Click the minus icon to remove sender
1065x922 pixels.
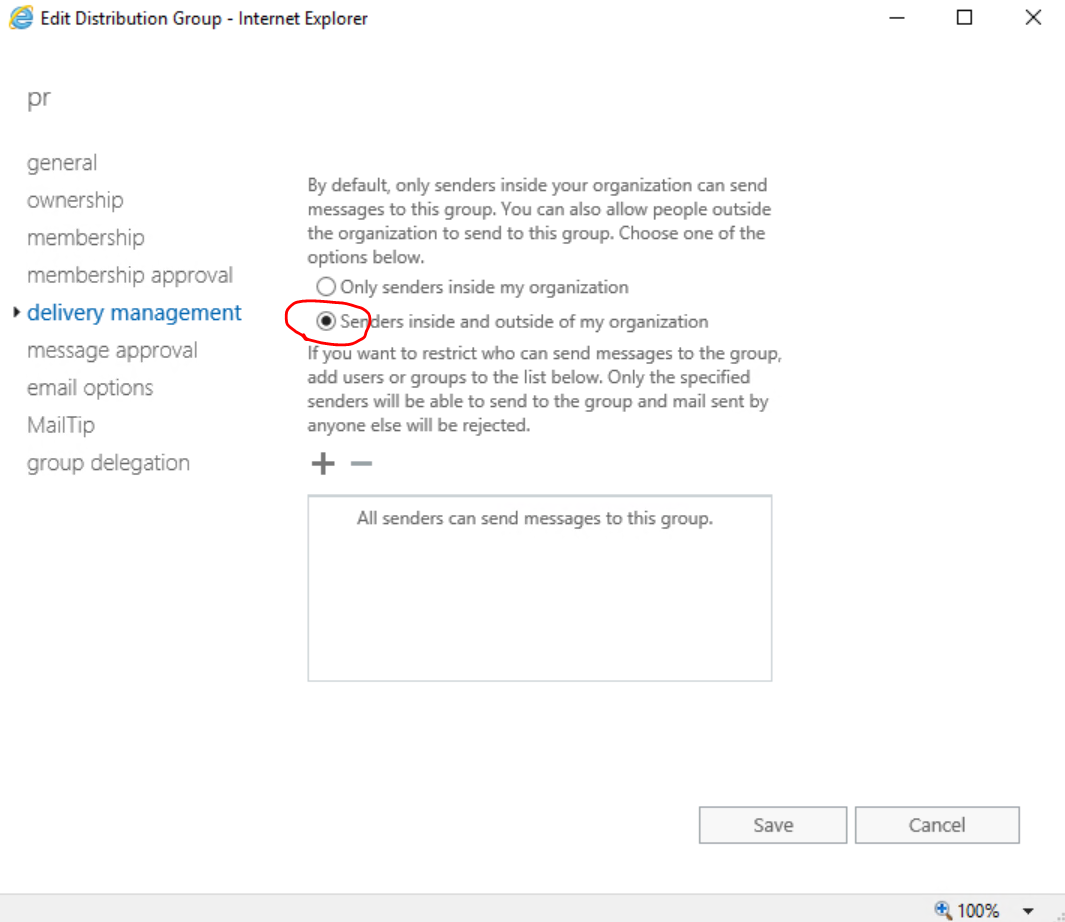tap(361, 463)
